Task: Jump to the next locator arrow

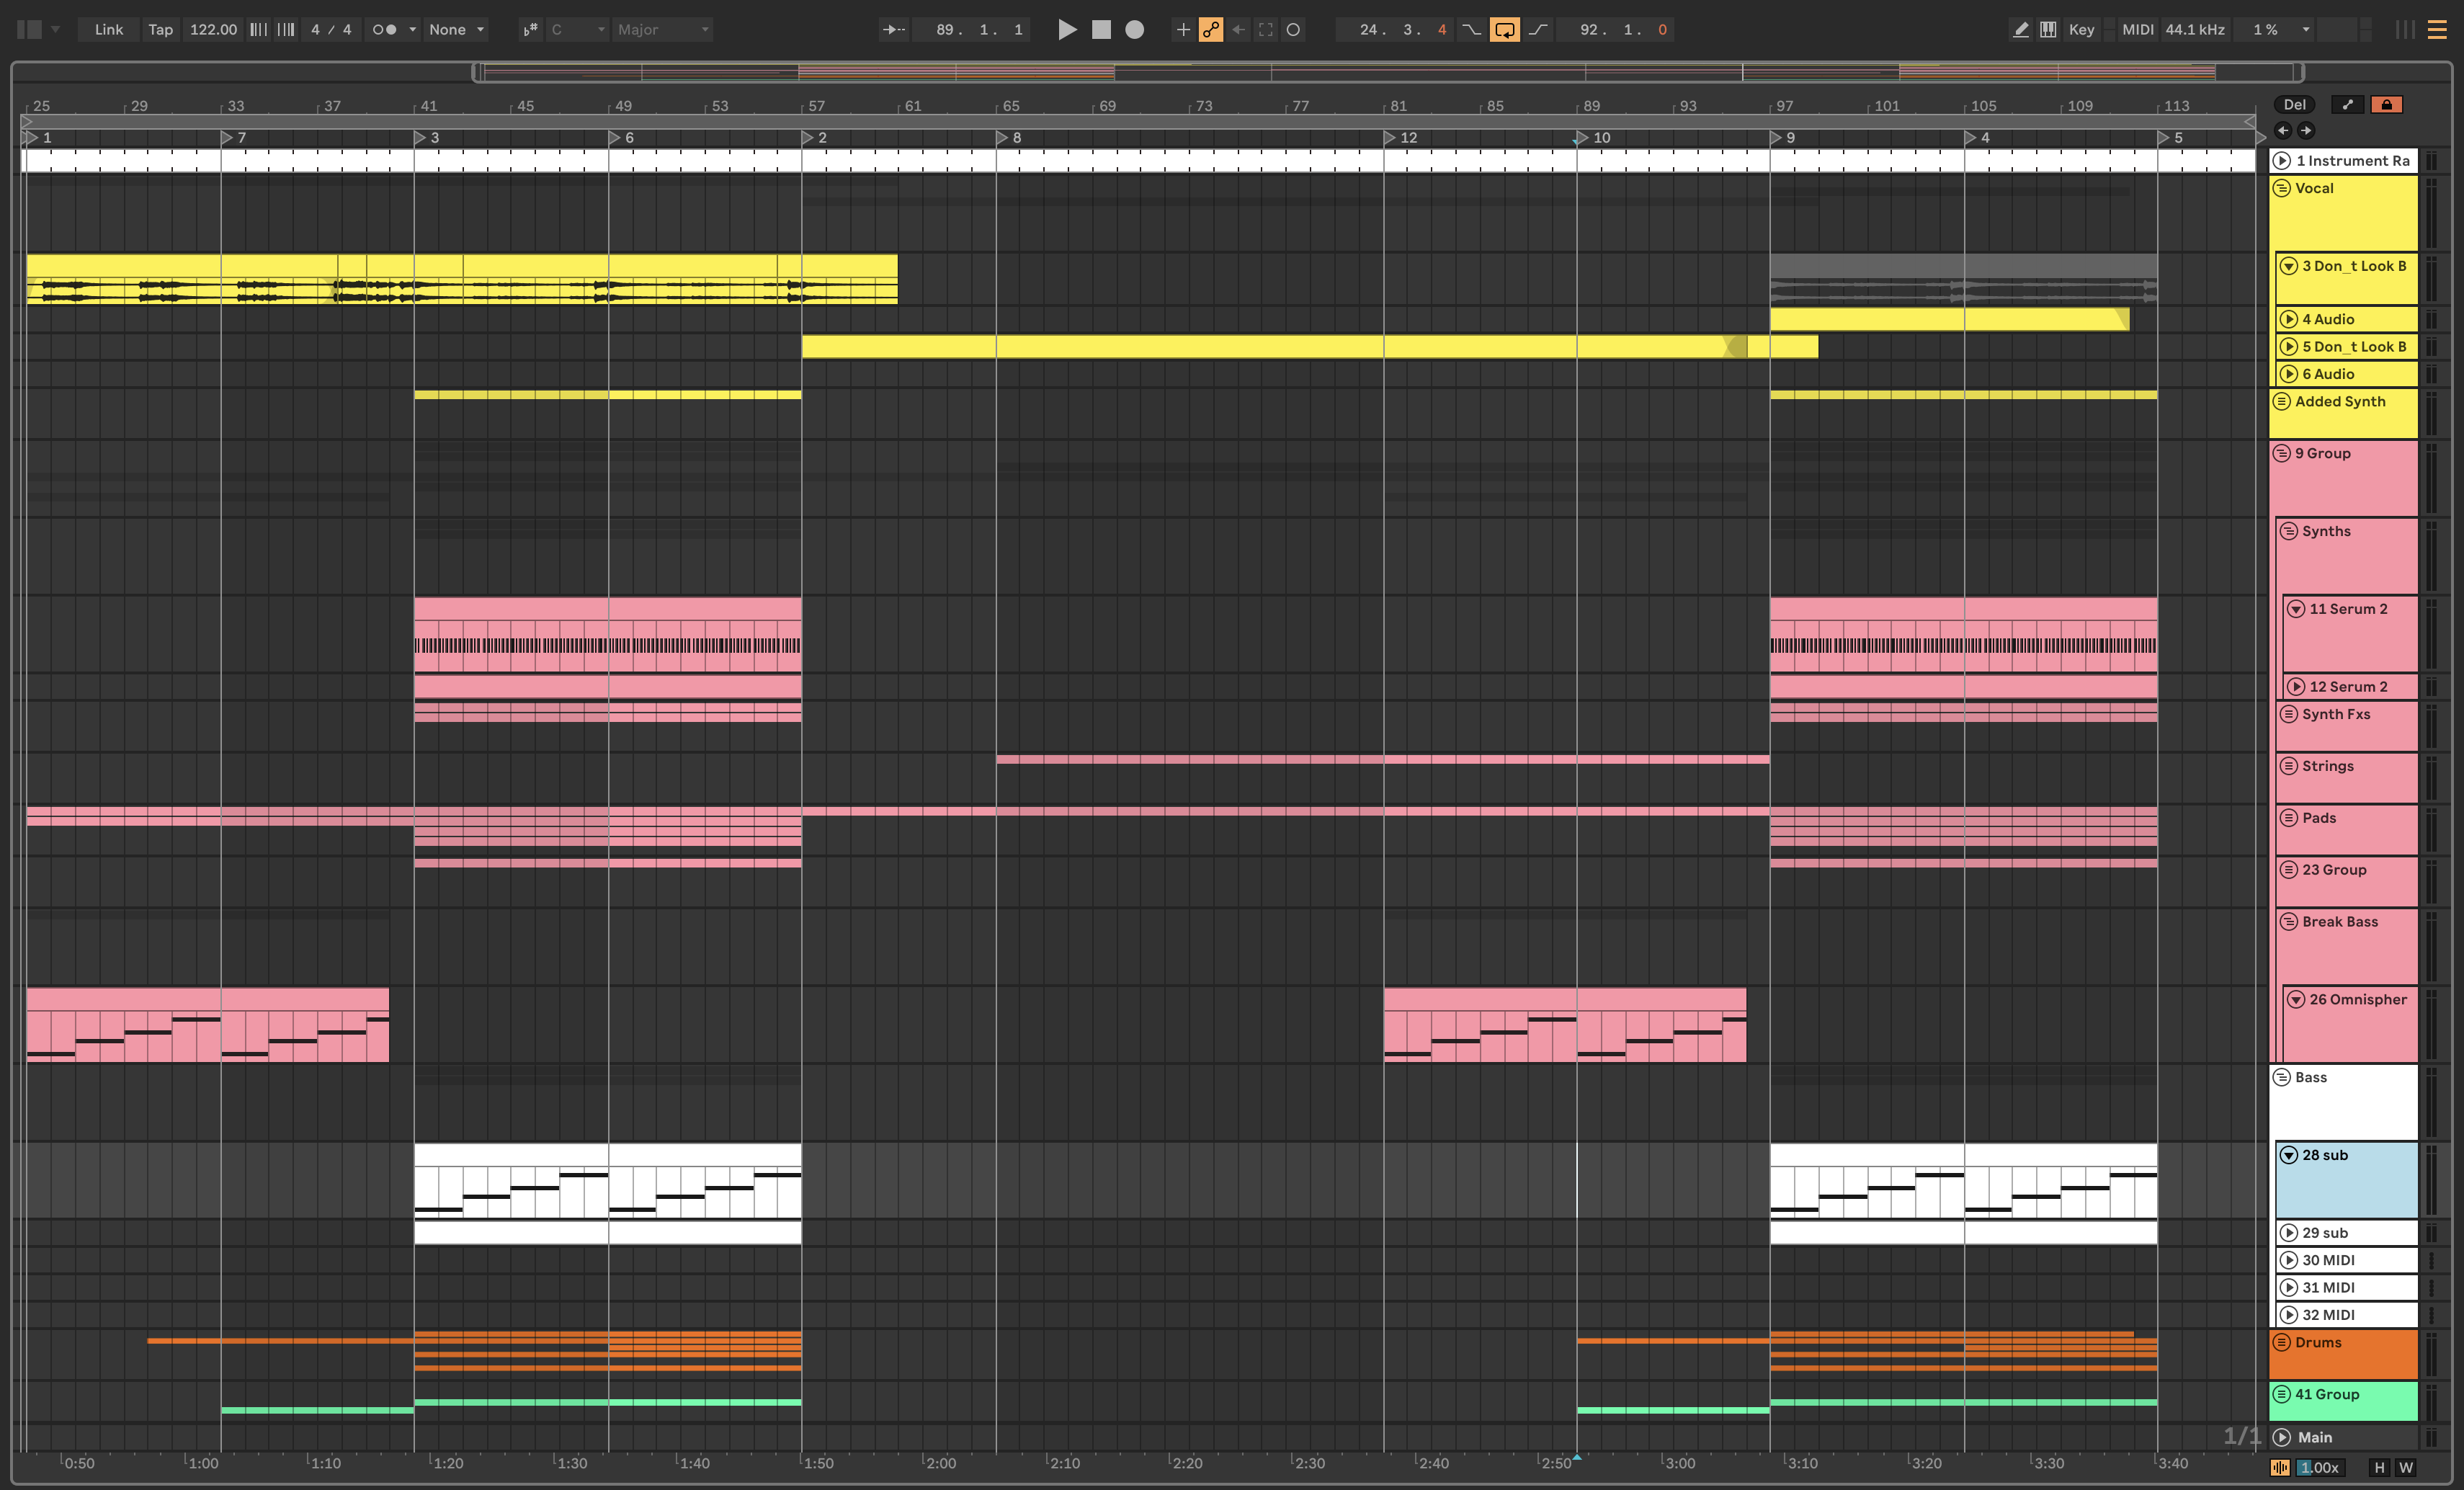Action: pyautogui.click(x=2306, y=130)
